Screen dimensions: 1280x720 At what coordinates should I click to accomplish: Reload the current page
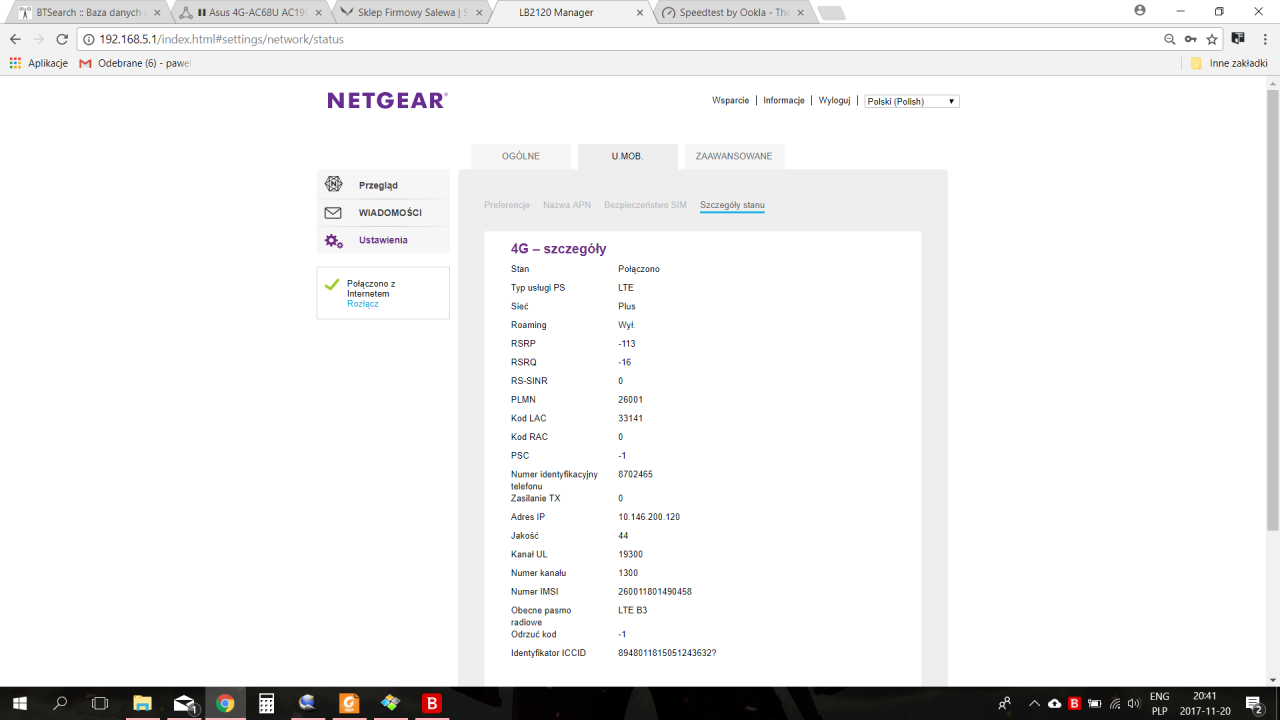coord(62,39)
